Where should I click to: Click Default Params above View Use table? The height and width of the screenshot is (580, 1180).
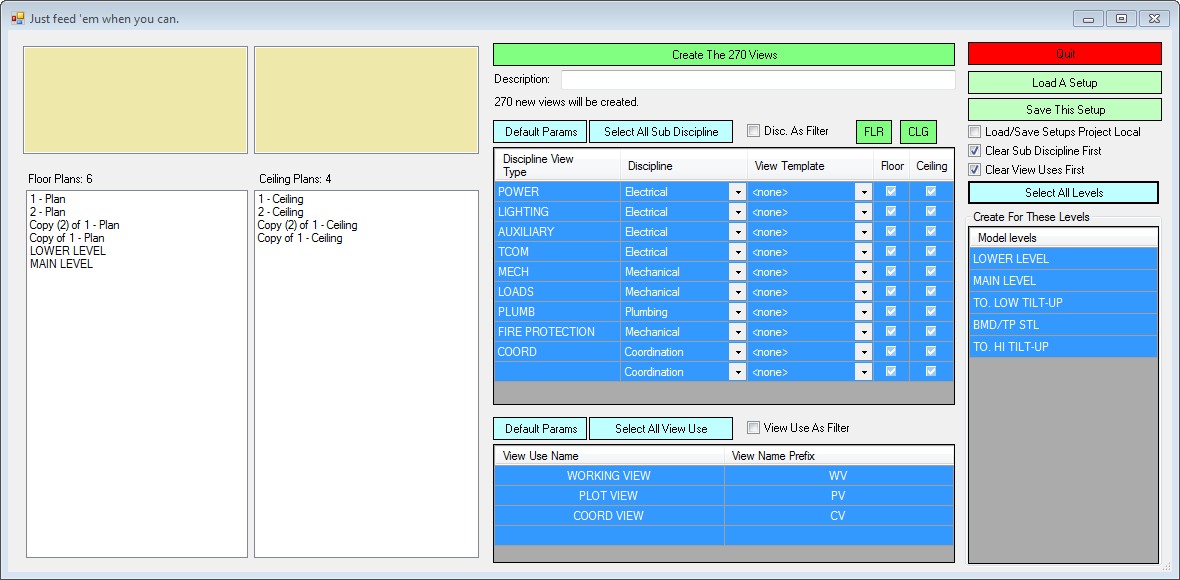pyautogui.click(x=540, y=429)
